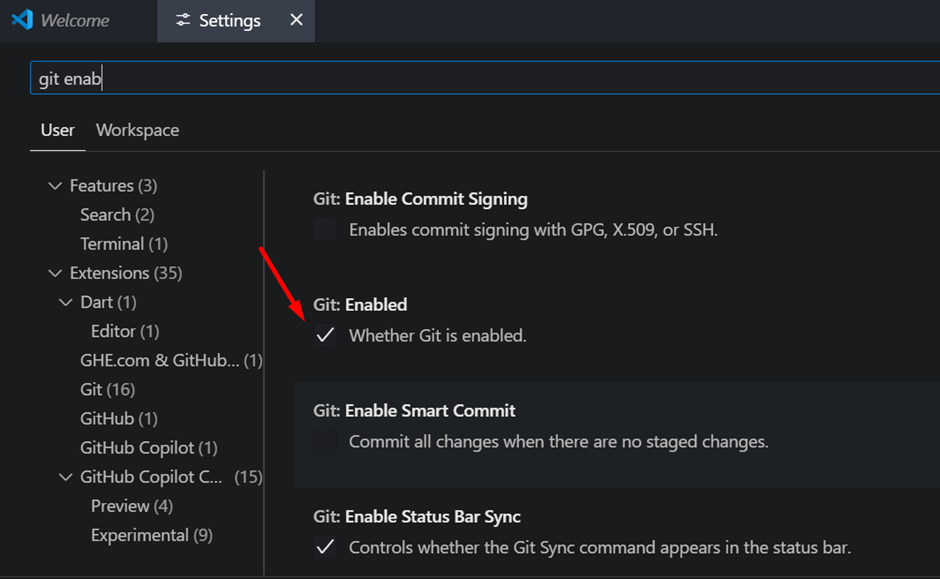Collapse the Features tree section
The width and height of the screenshot is (940, 579).
(x=55, y=186)
